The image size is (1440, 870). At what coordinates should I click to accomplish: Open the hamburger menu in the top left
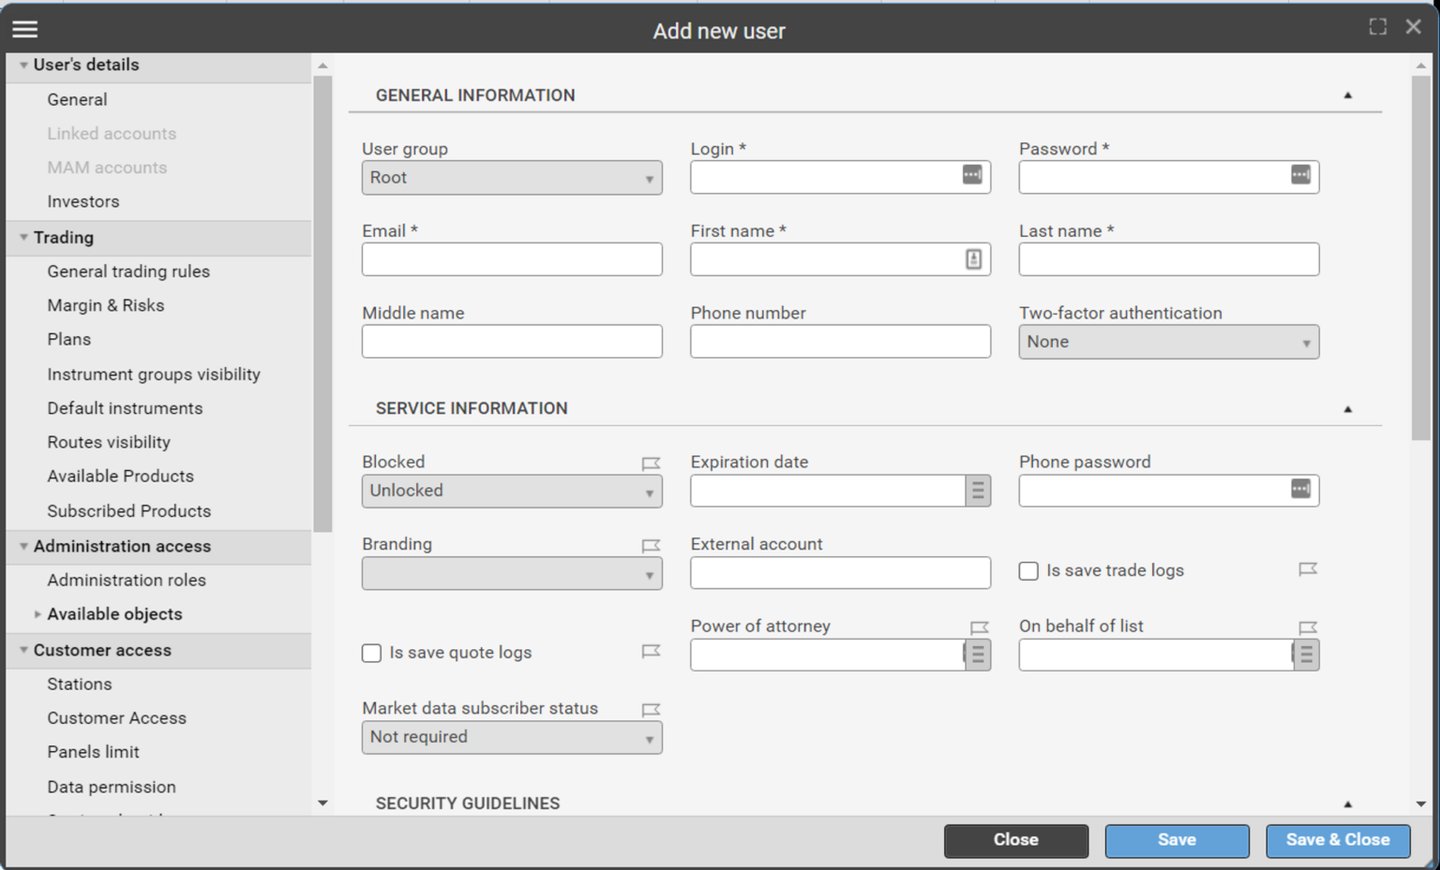(x=24, y=28)
